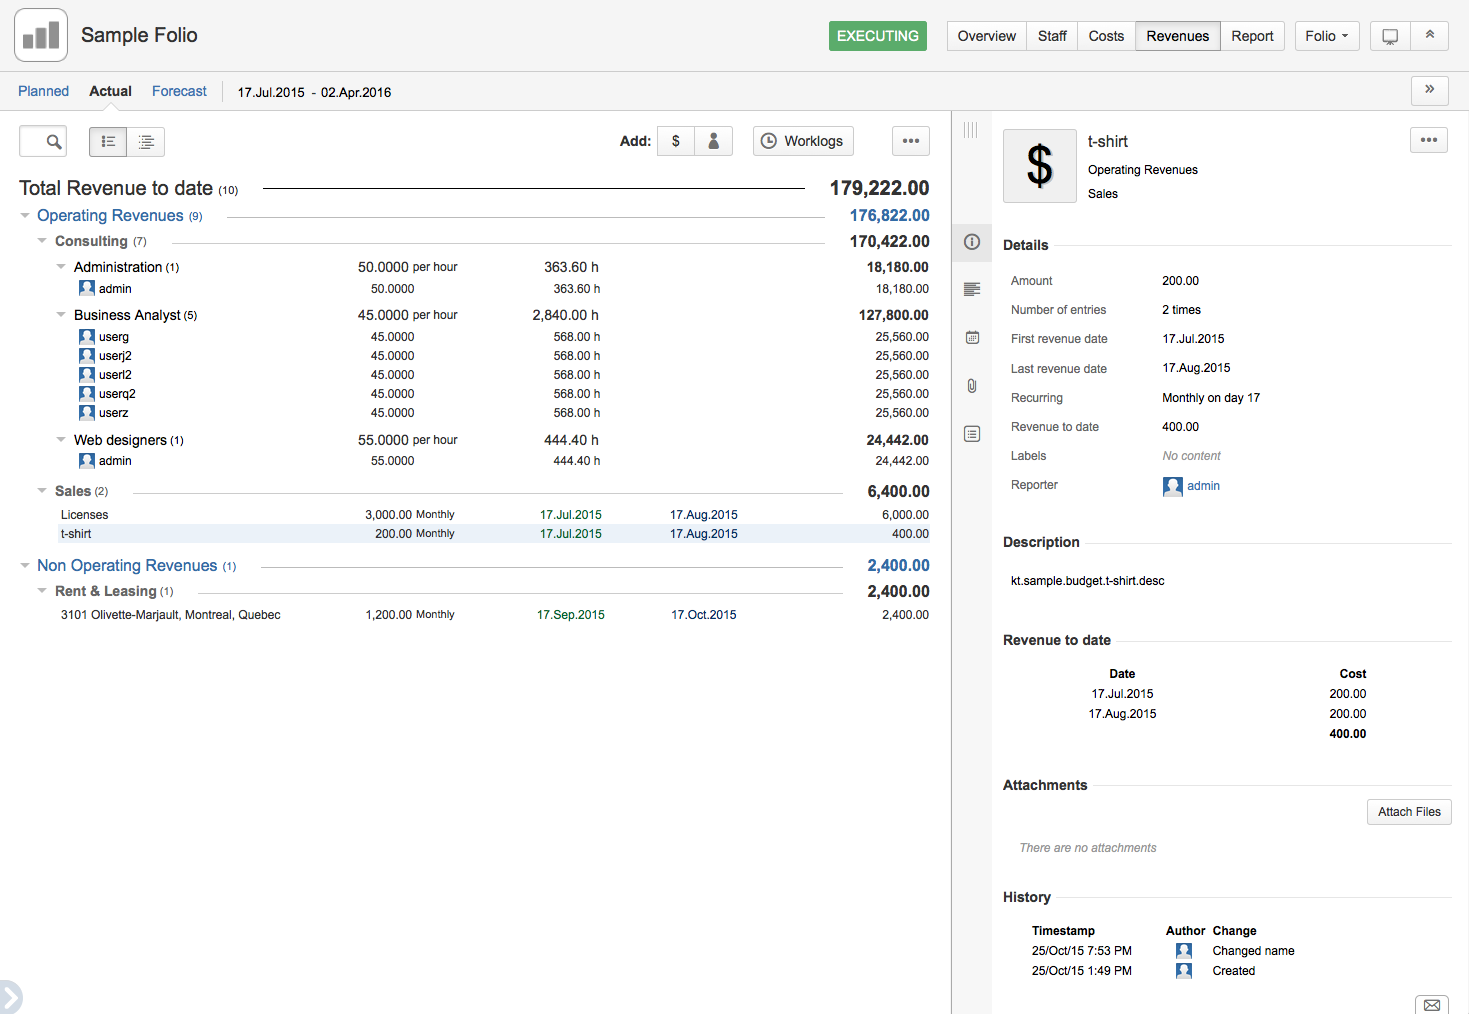Collapse the Business Analyst section
The width and height of the screenshot is (1469, 1014).
point(61,314)
